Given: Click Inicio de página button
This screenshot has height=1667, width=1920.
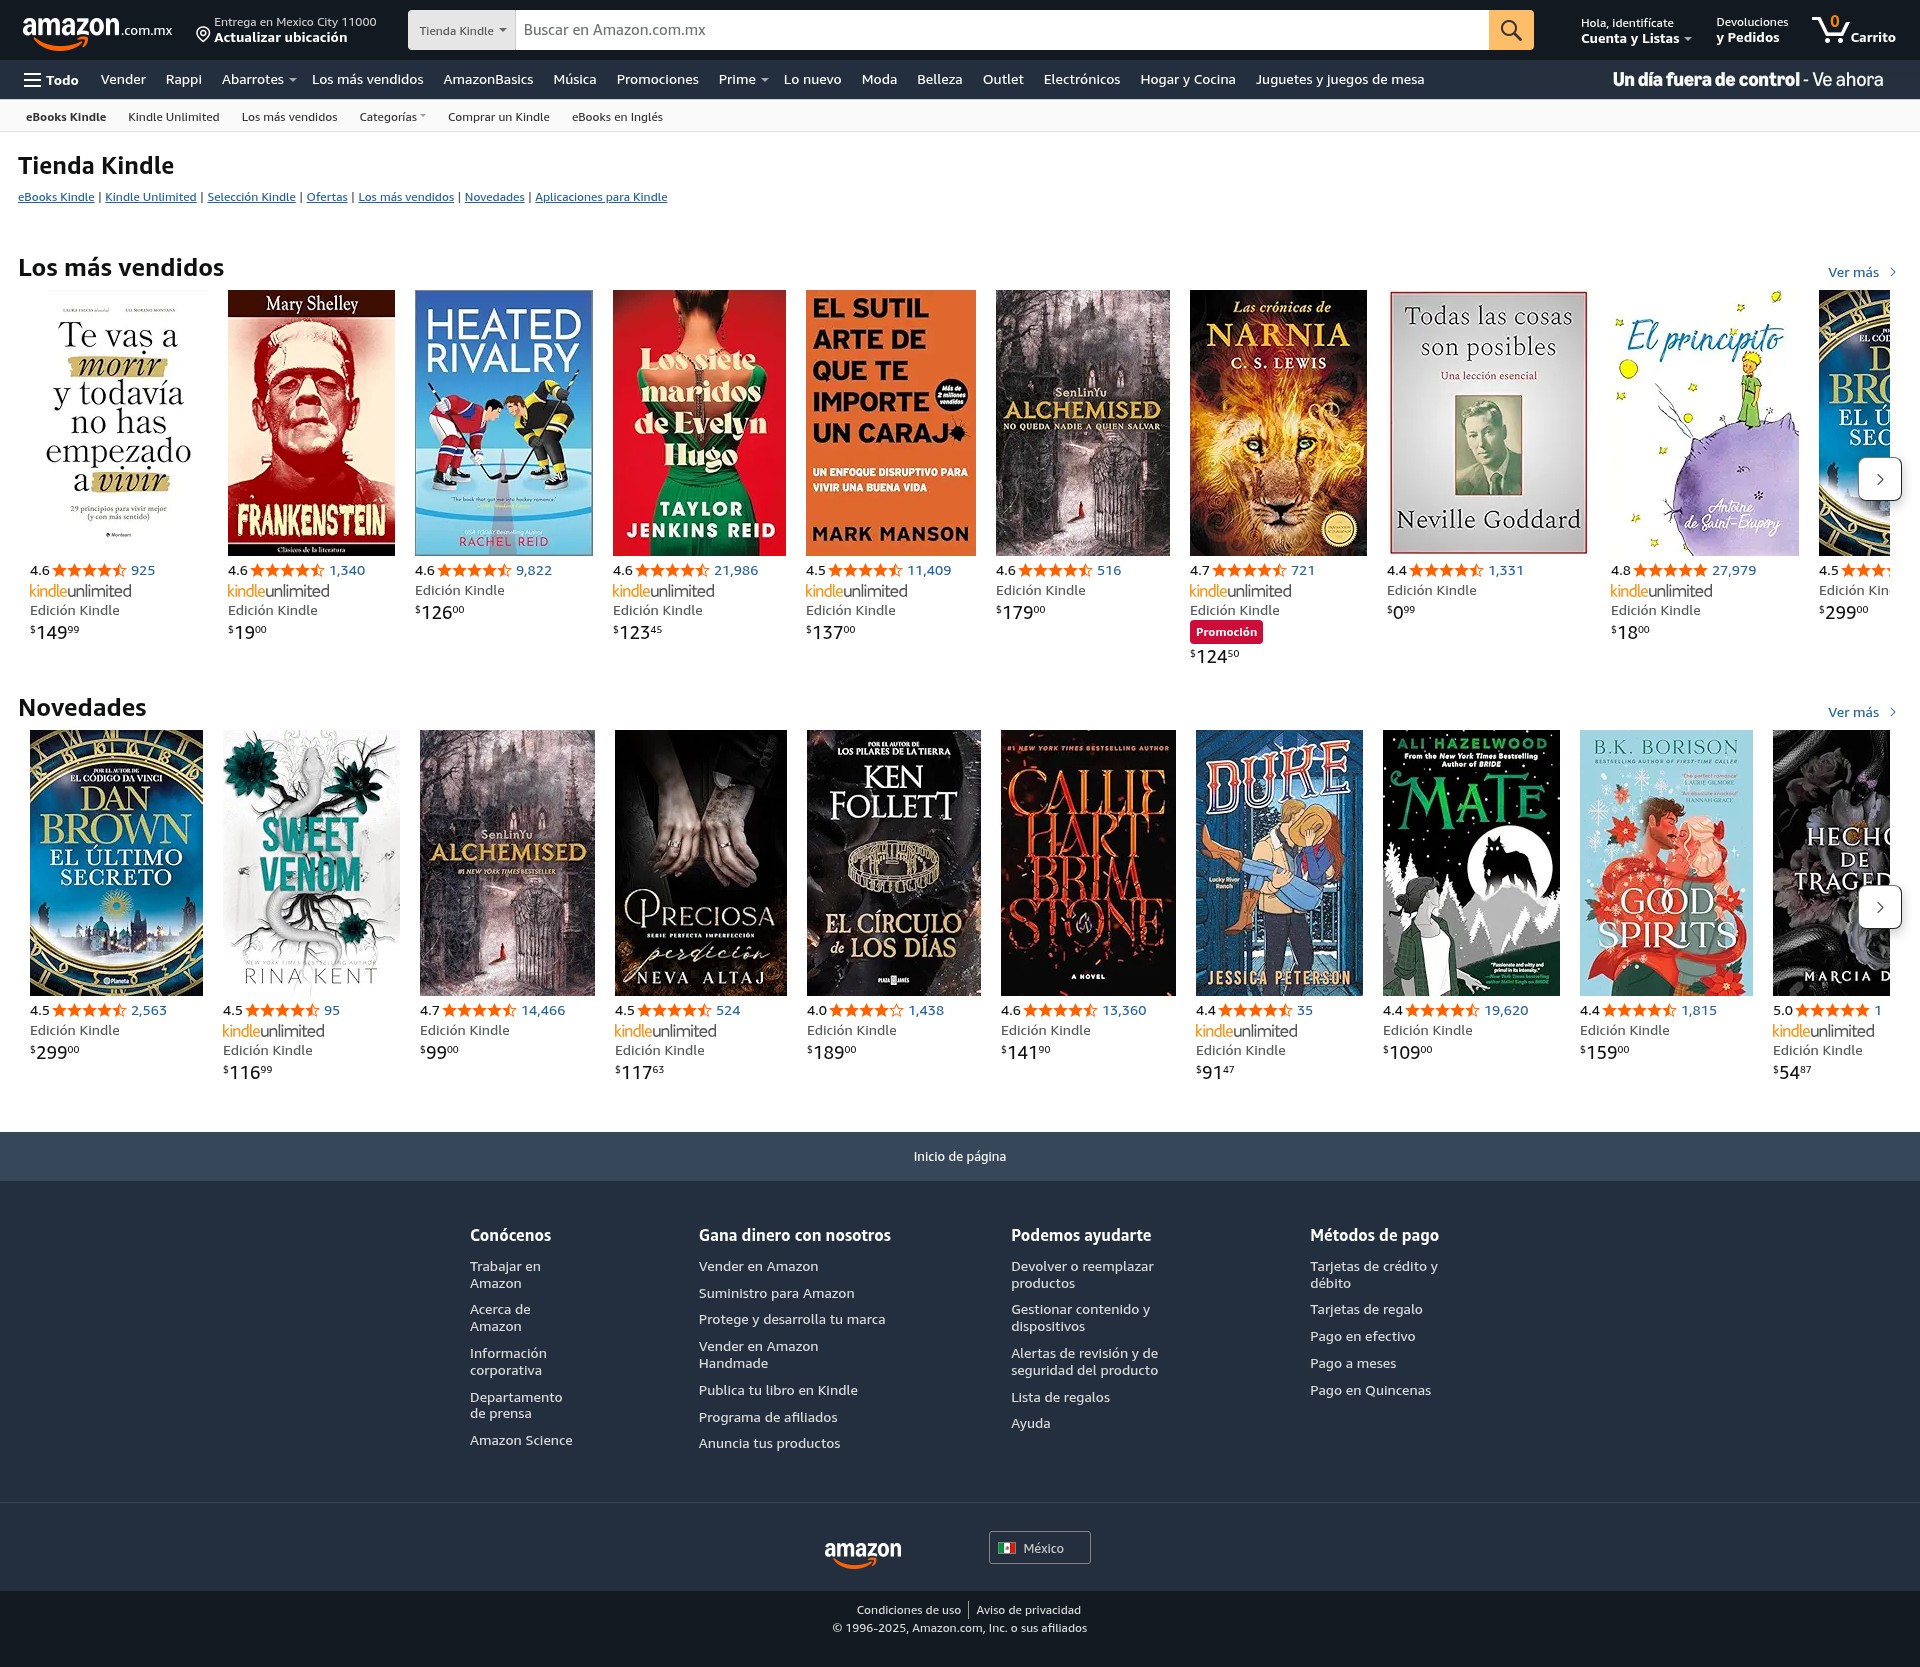Looking at the screenshot, I should click(x=960, y=1156).
